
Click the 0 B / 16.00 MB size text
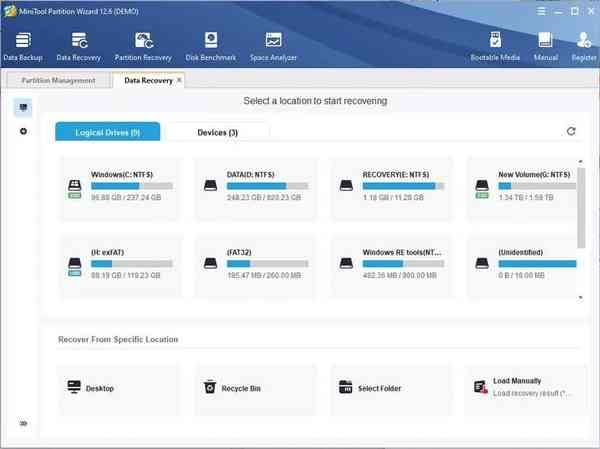click(521, 276)
